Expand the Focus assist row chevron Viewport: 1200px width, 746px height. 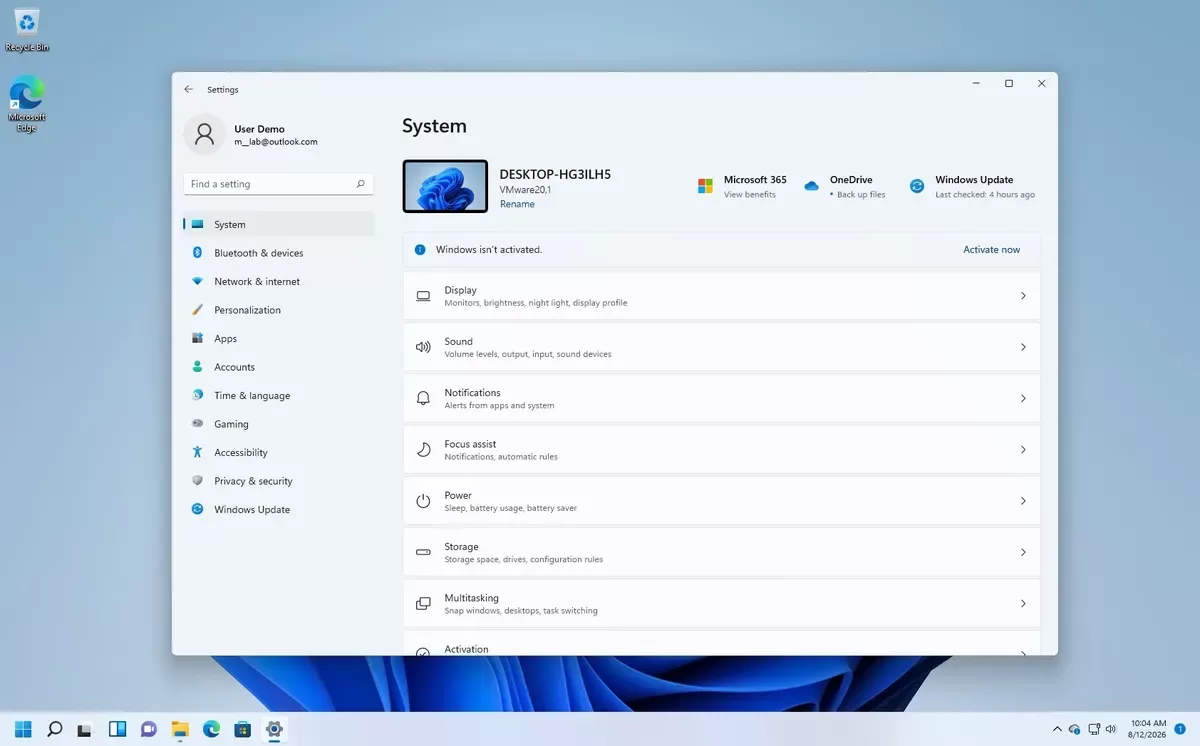[1023, 450]
